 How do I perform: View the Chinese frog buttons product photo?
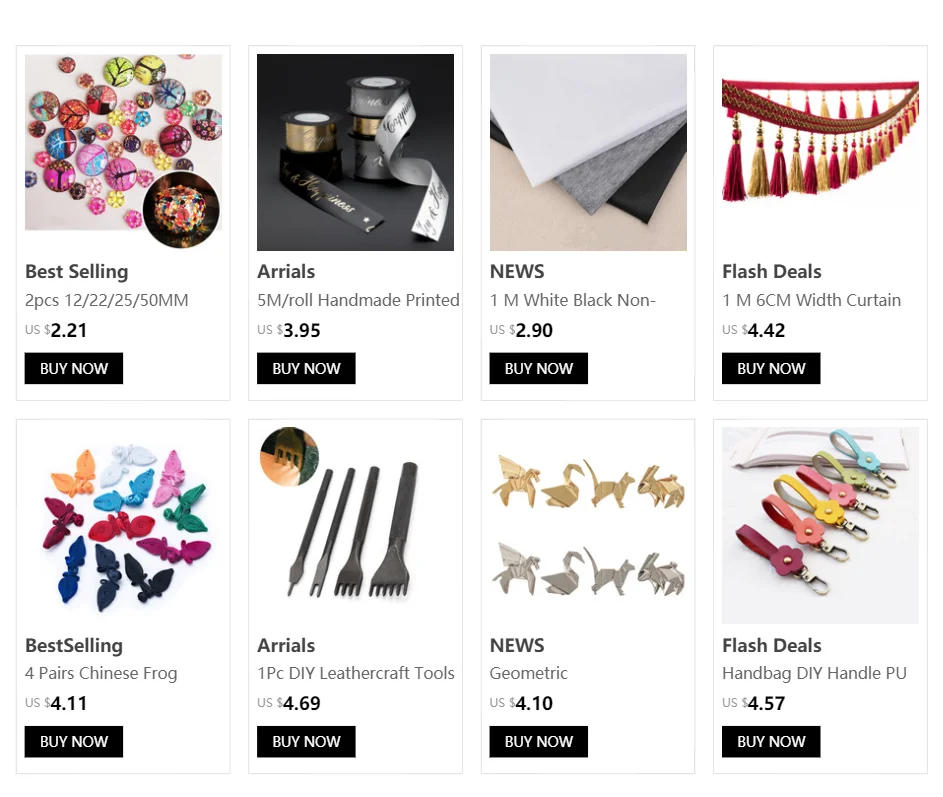(x=123, y=526)
